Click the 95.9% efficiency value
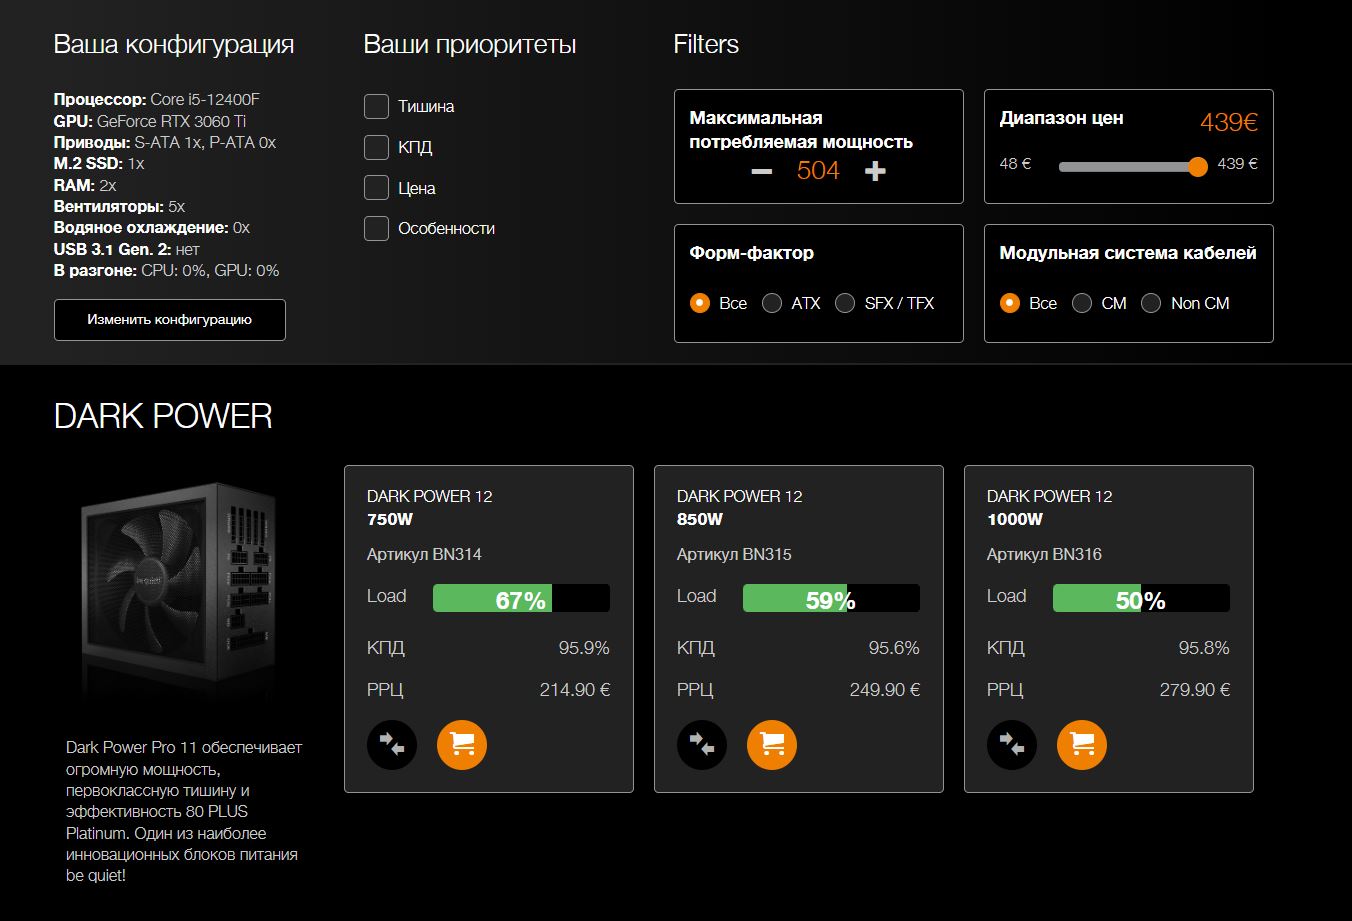The height and width of the screenshot is (921, 1352). [x=584, y=648]
